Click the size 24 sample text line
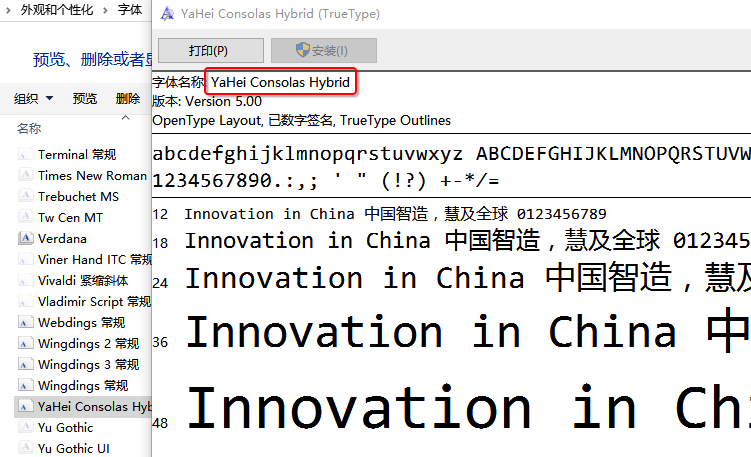Image resolution: width=751 pixels, height=457 pixels. (x=467, y=278)
